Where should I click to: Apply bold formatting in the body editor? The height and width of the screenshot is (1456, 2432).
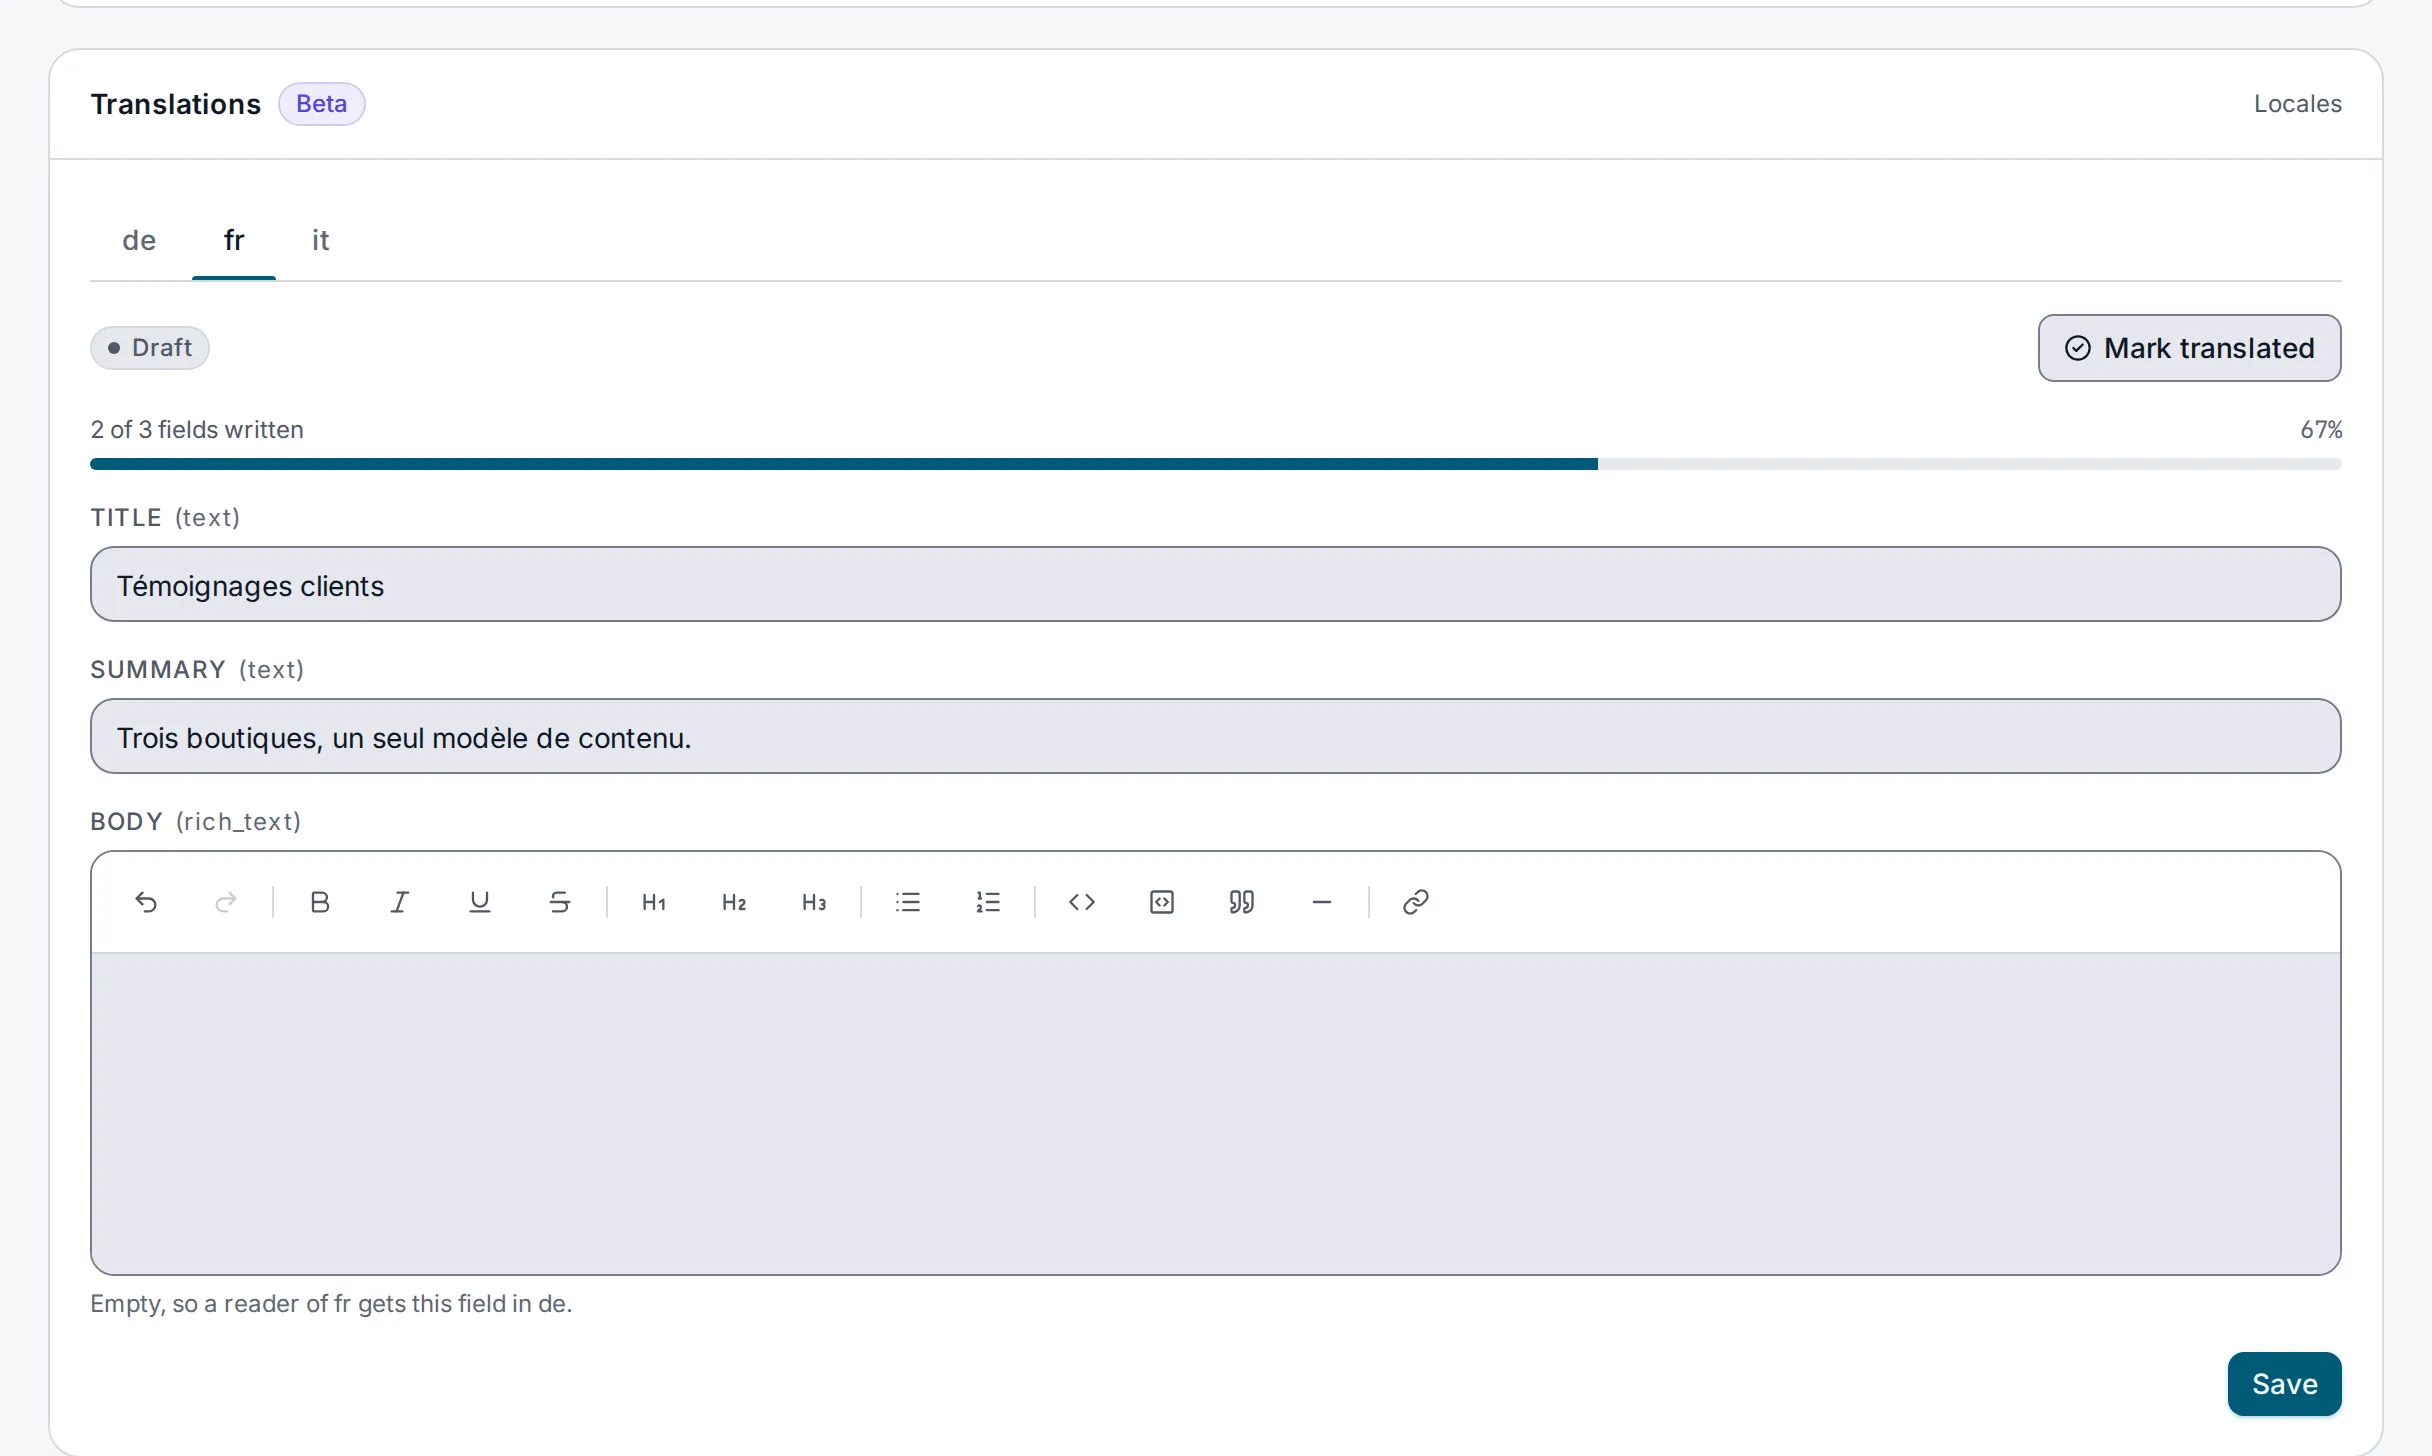point(320,902)
